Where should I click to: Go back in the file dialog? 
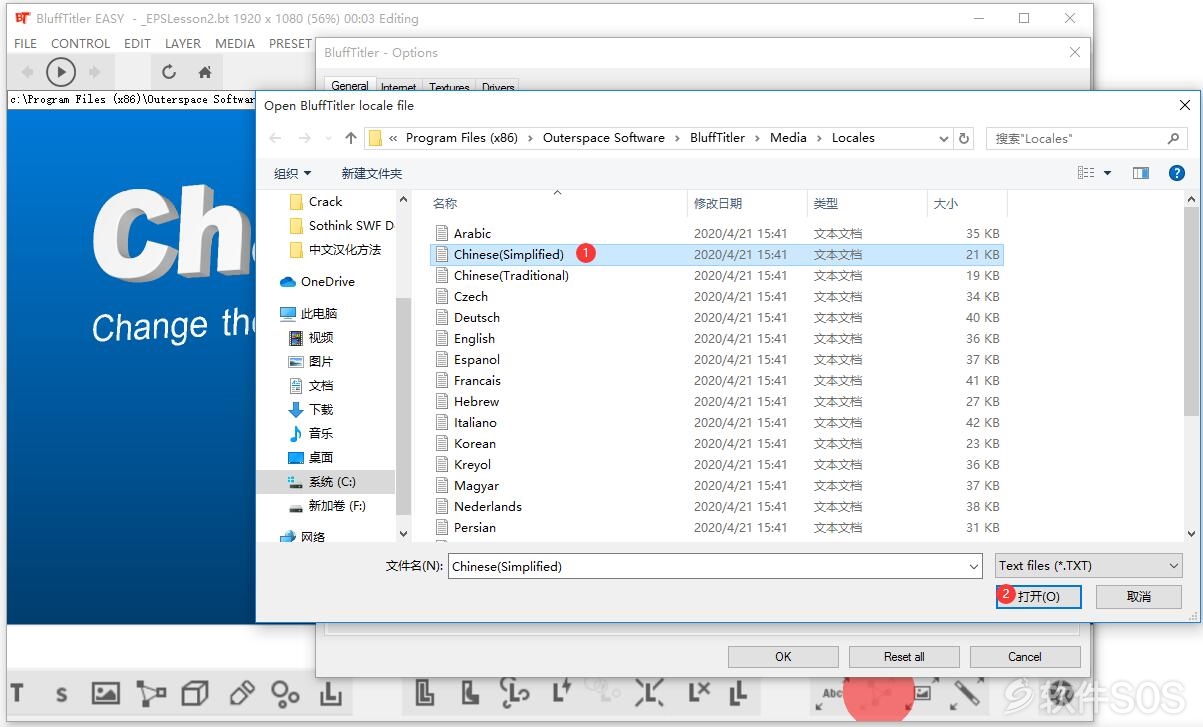point(276,138)
